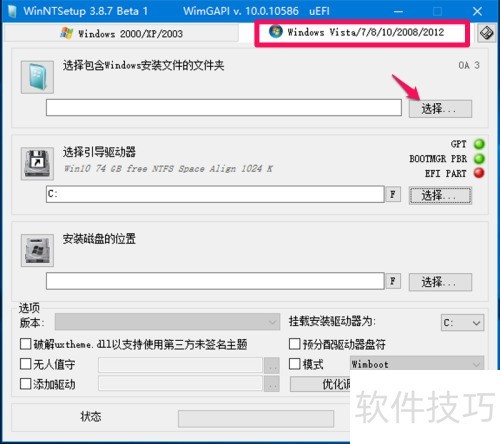The height and width of the screenshot is (444, 500).
Task: Click the boot drive floppy icon
Action: tap(37, 164)
